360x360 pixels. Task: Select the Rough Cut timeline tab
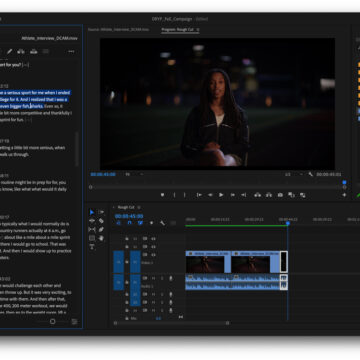click(126, 207)
